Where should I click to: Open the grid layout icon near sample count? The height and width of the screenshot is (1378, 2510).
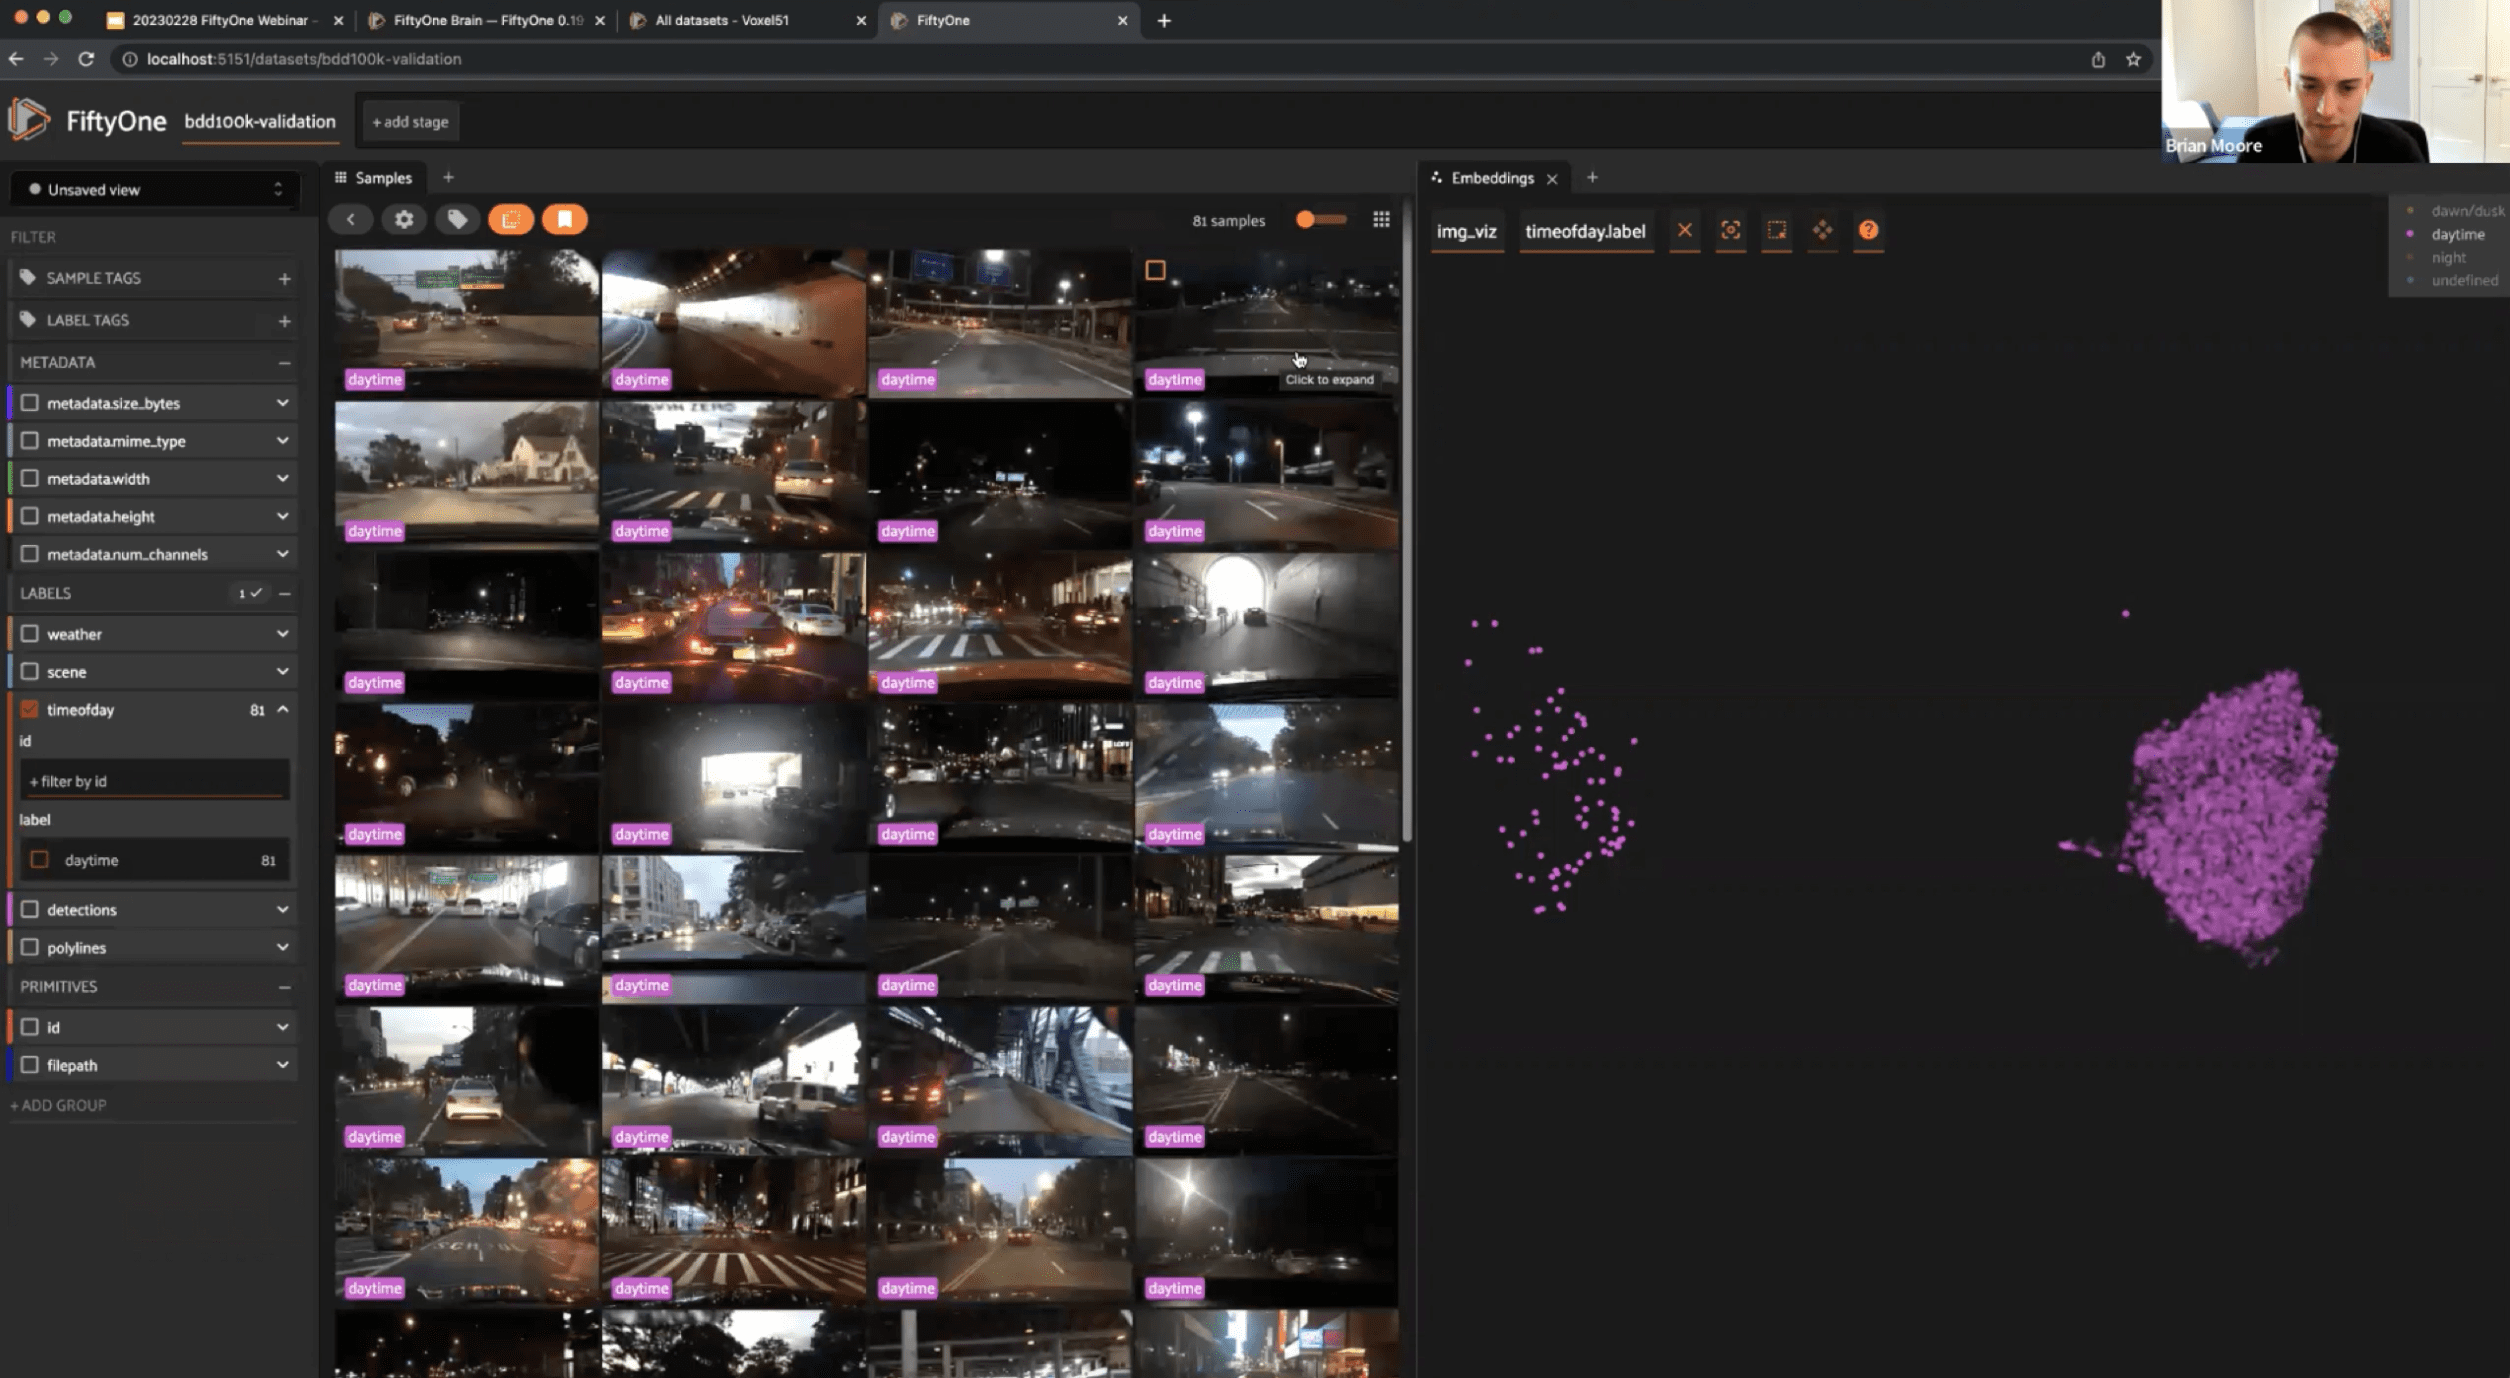coord(1381,219)
